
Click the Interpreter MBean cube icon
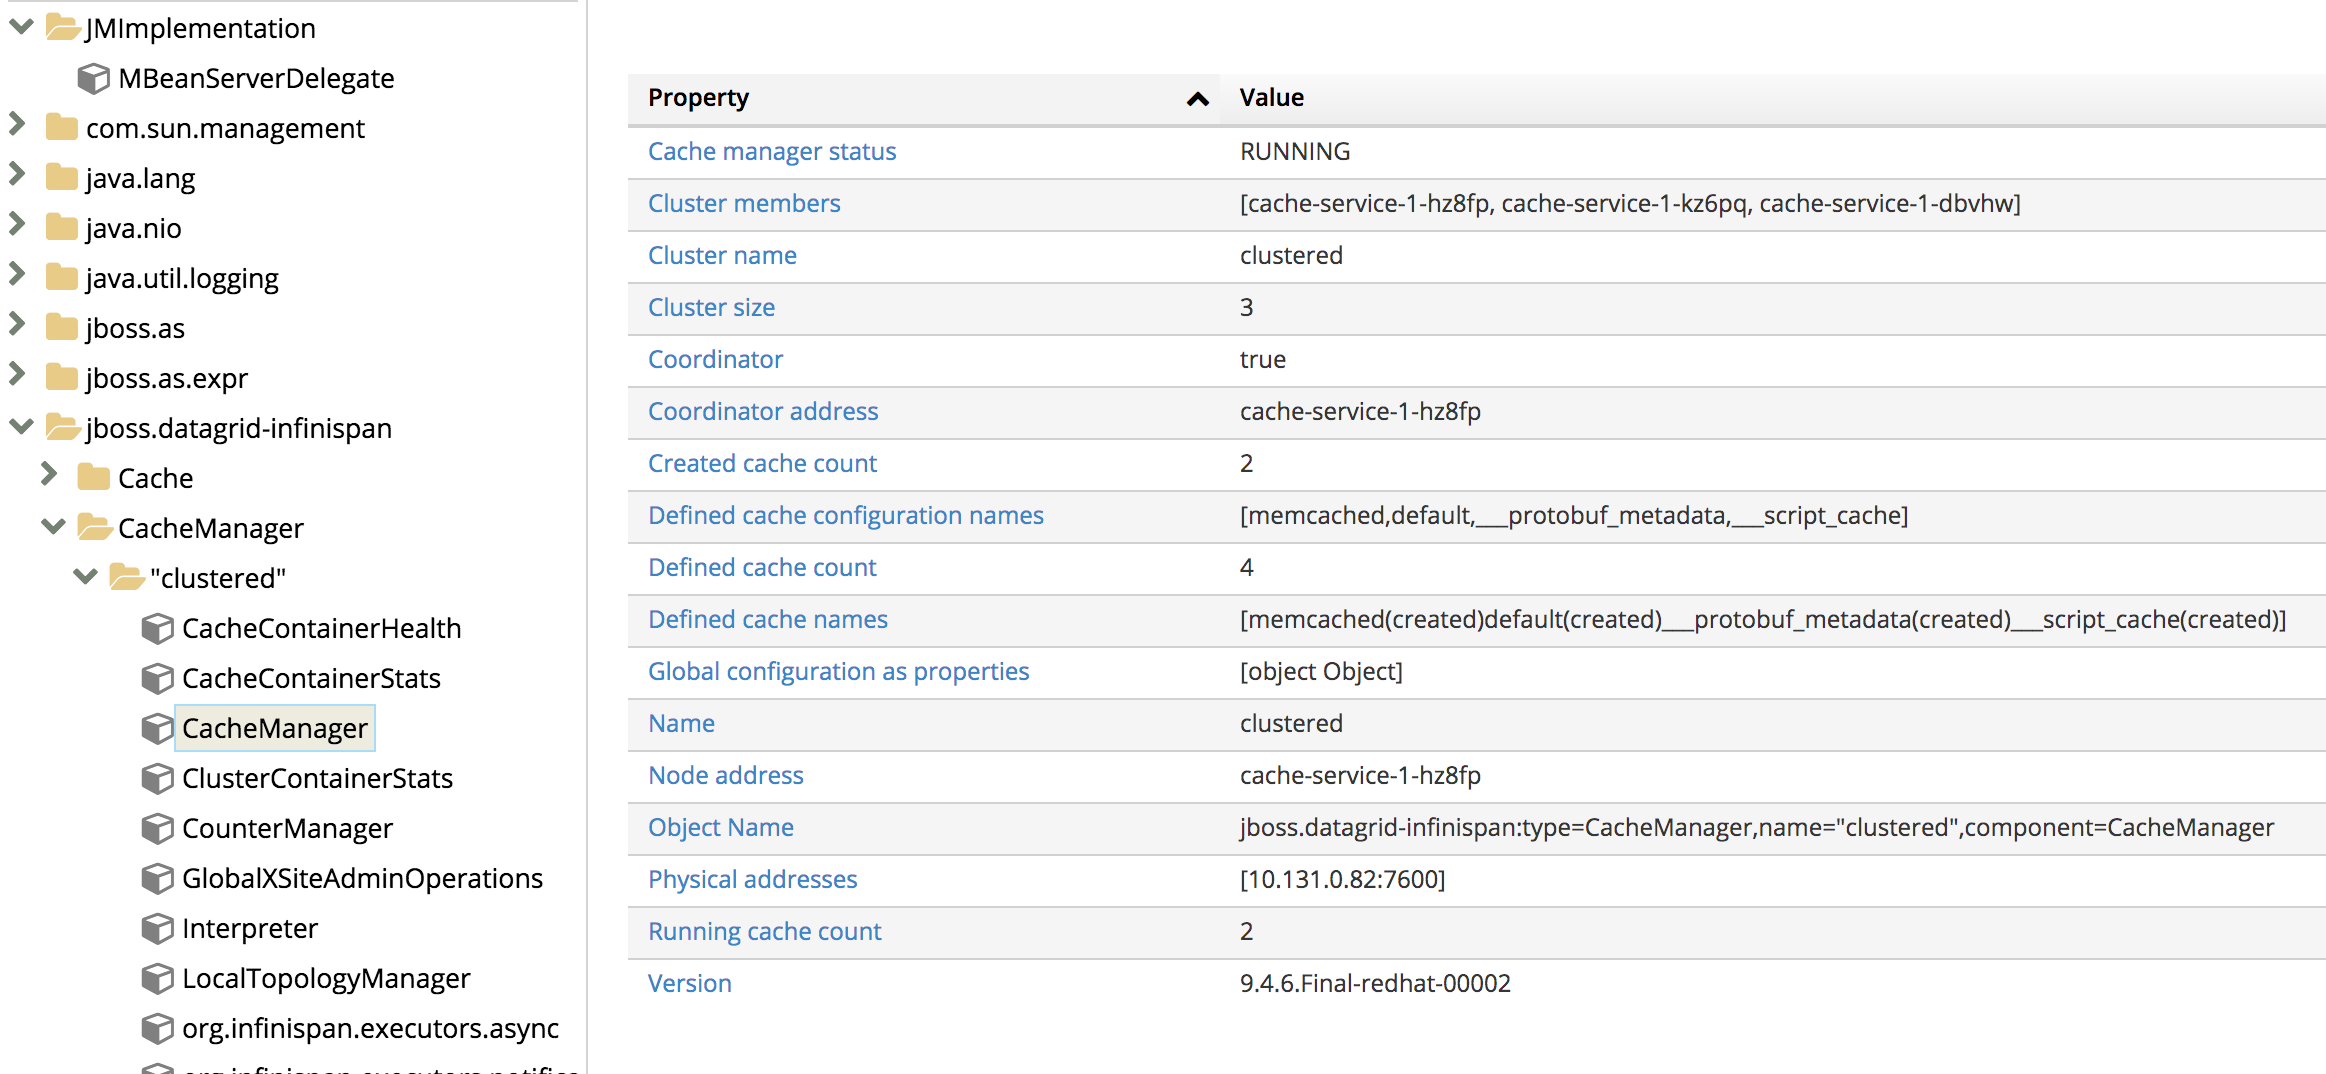coord(157,928)
